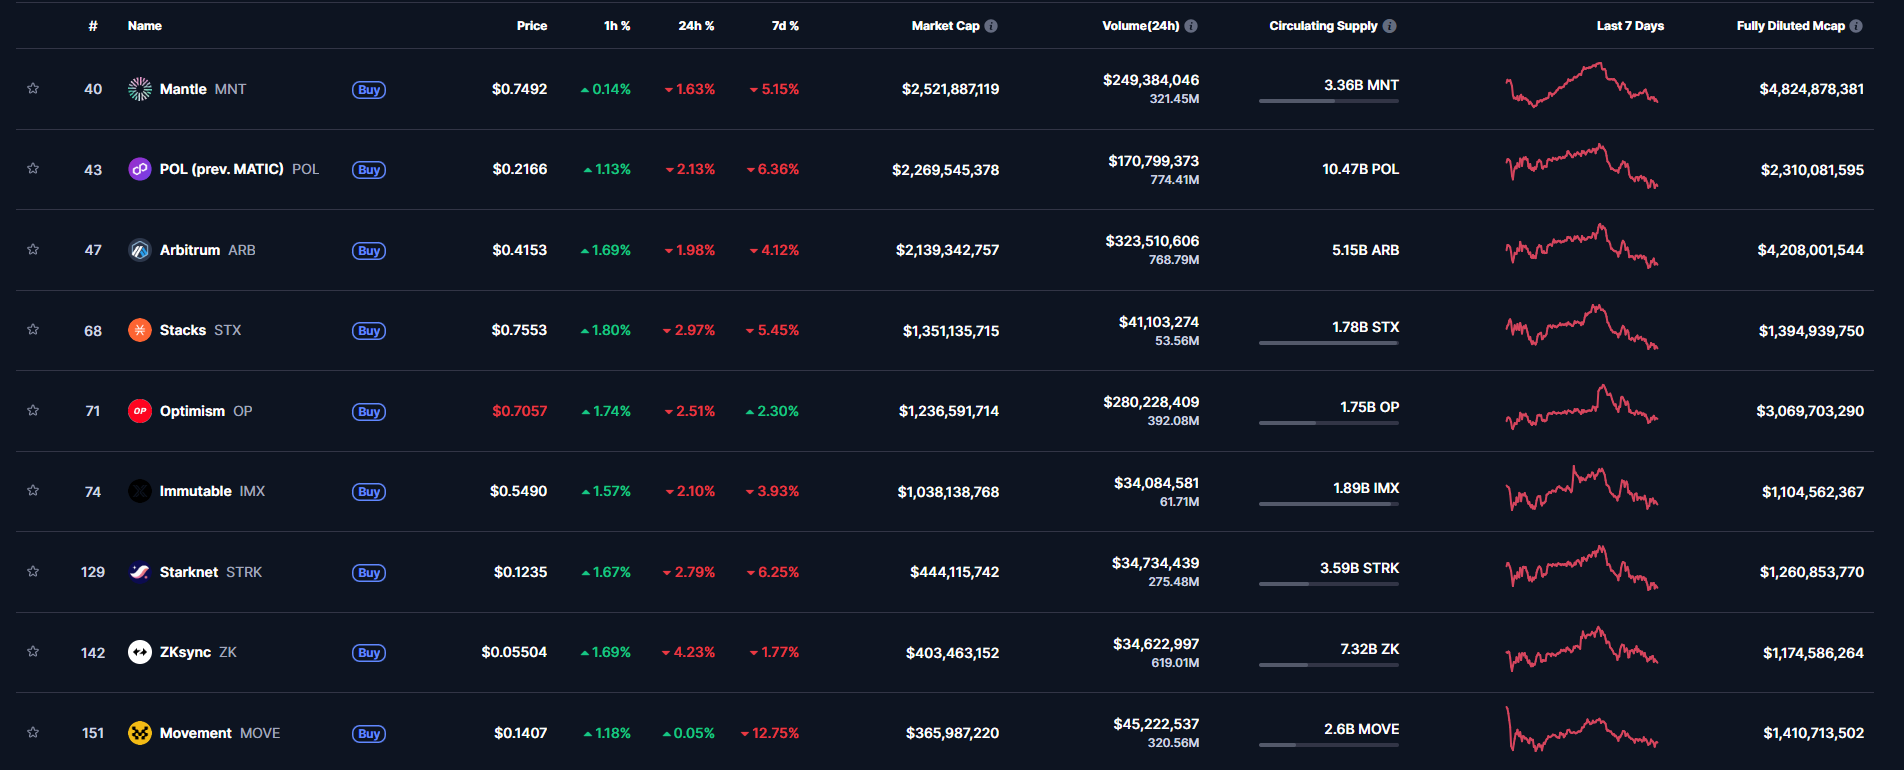Open the Stacks orange coin logo
The width and height of the screenshot is (1904, 770).
coord(140,330)
